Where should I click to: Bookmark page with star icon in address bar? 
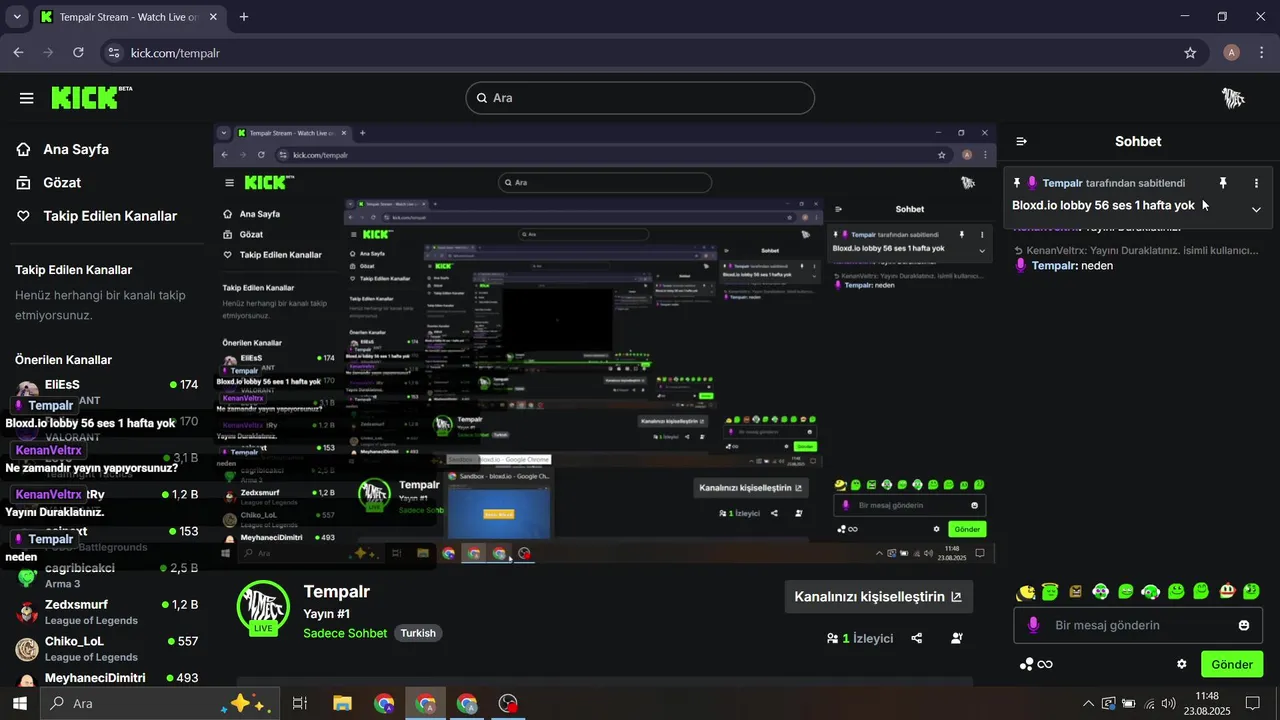pos(1190,53)
